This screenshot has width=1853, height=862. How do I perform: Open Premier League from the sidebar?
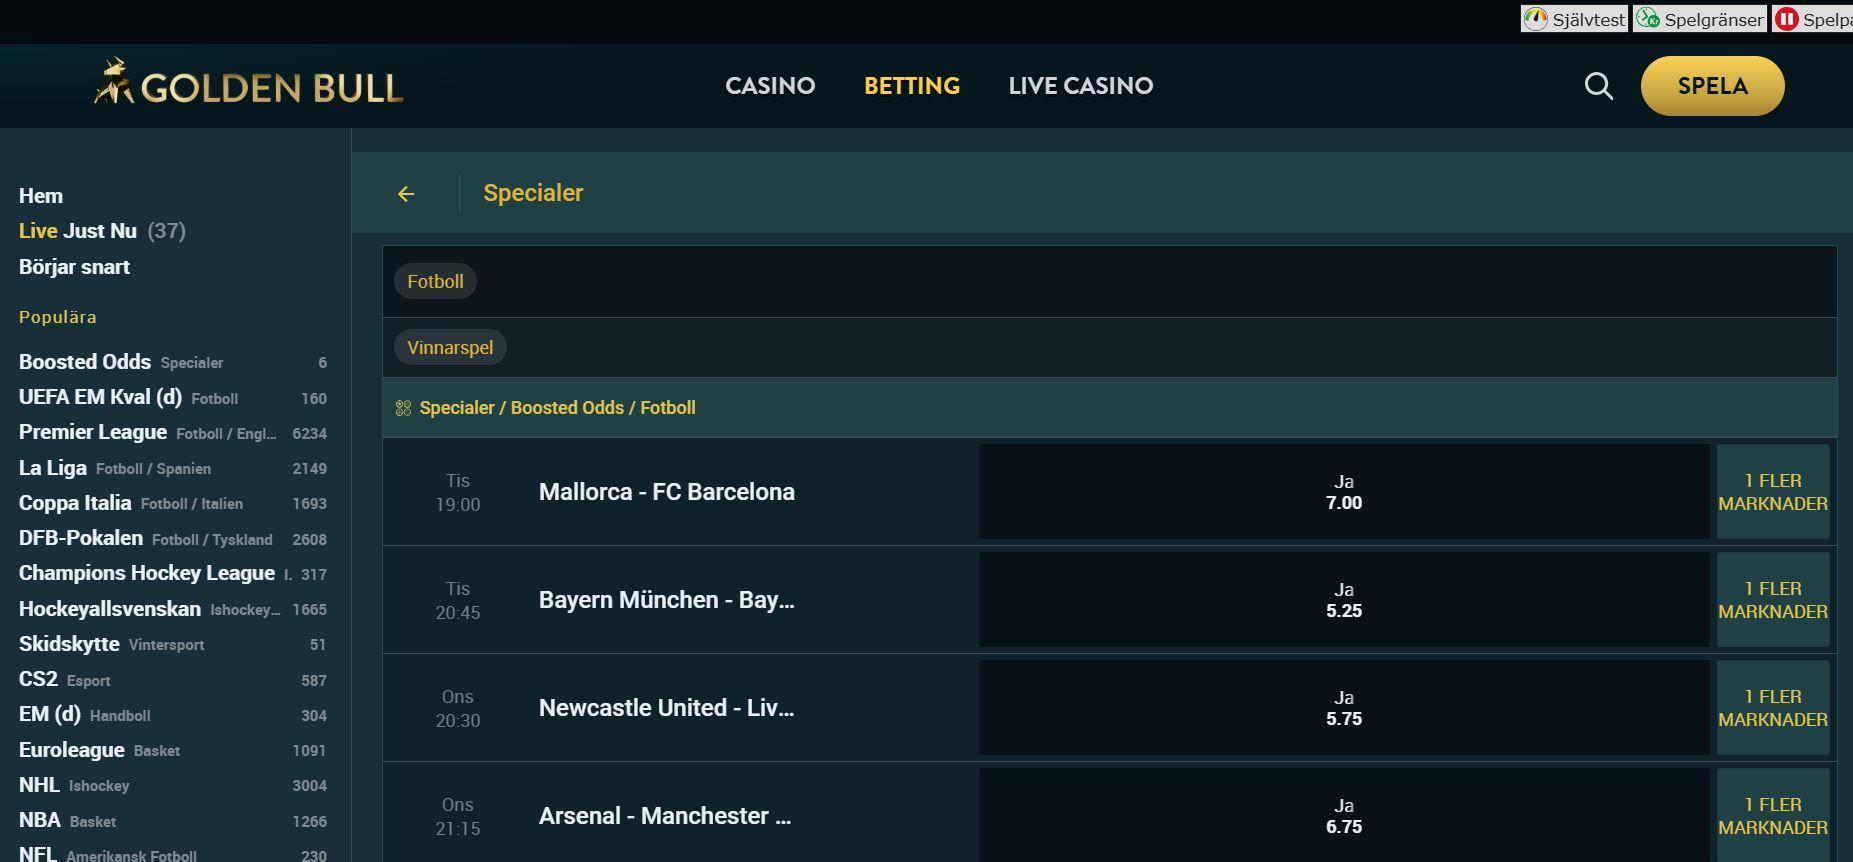(x=93, y=432)
